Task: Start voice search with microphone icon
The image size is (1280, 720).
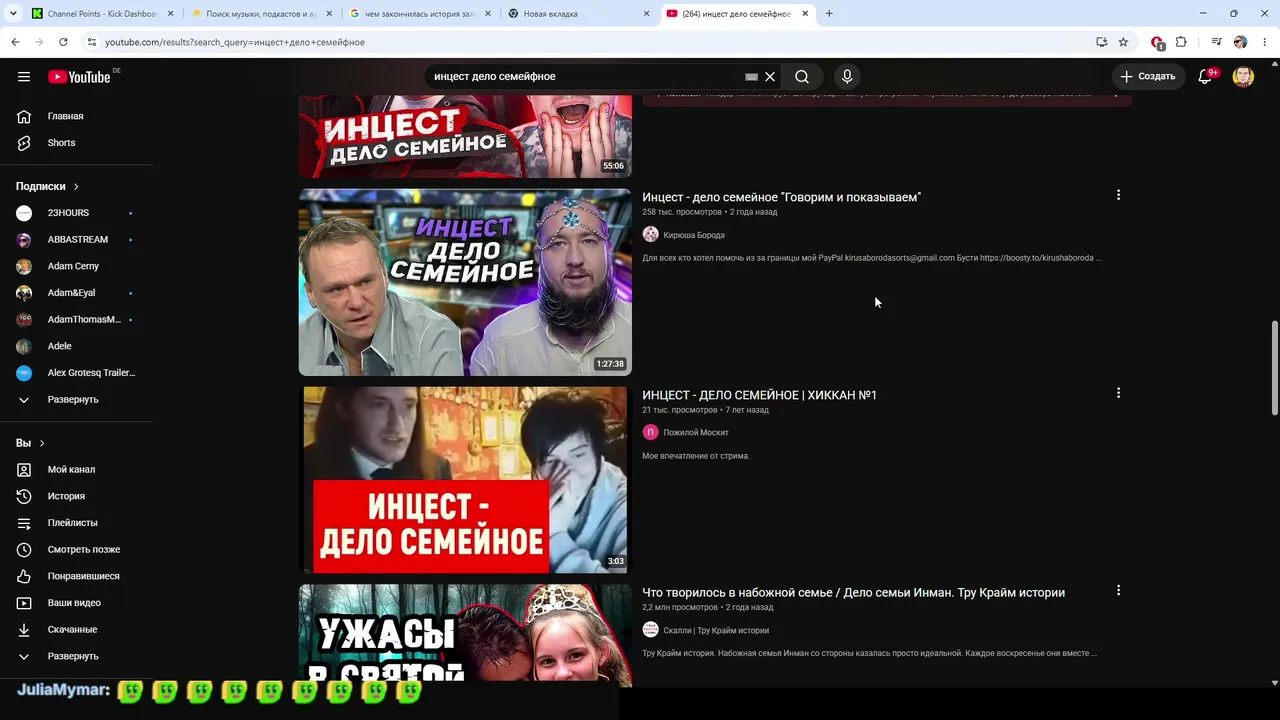Action: [x=847, y=77]
